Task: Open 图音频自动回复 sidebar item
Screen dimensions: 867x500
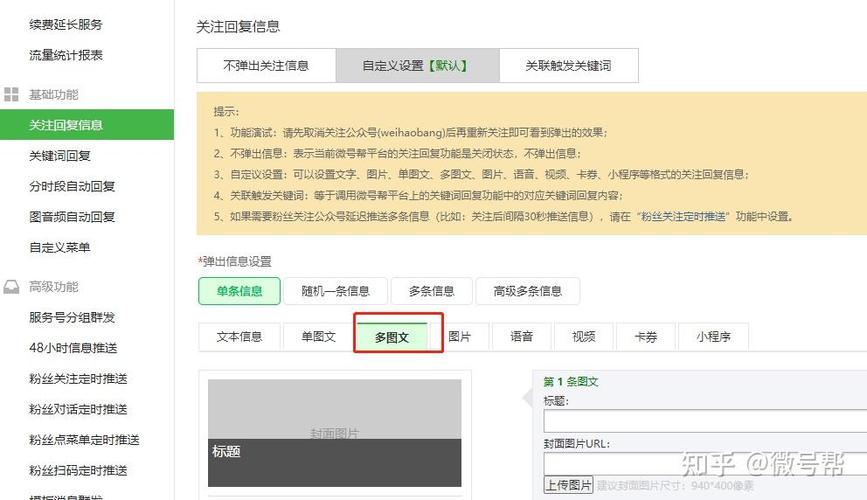Action: (72, 217)
